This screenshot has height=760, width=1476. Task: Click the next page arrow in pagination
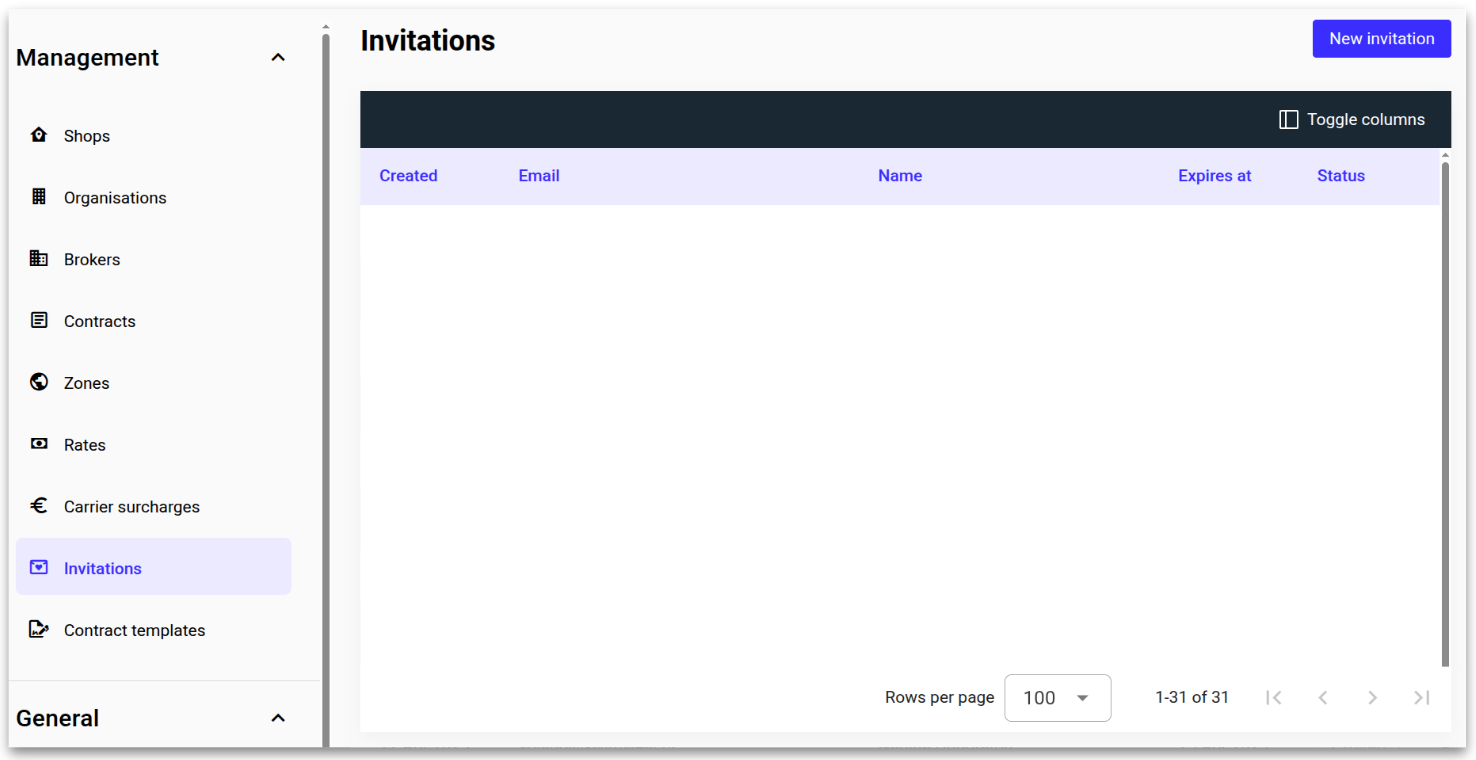point(1372,697)
